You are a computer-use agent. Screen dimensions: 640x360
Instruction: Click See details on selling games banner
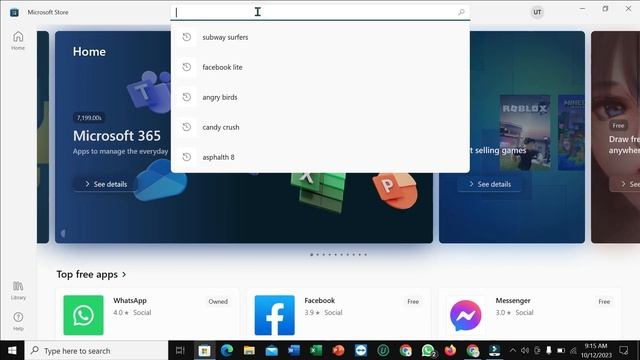490,184
